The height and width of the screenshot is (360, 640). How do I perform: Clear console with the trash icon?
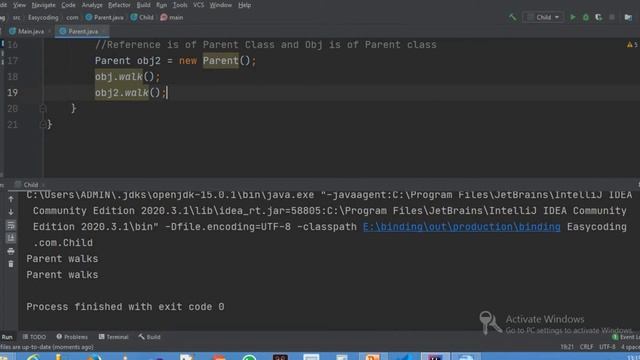click(x=11, y=264)
